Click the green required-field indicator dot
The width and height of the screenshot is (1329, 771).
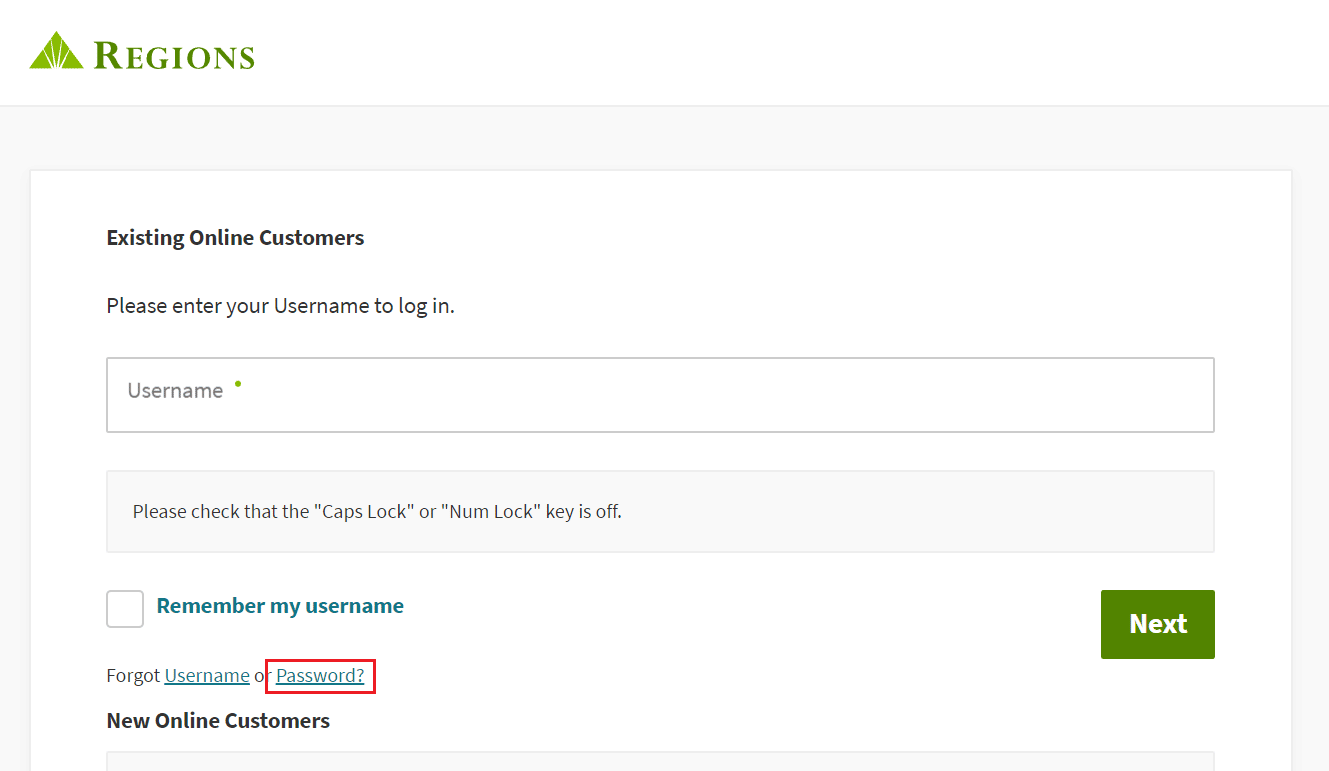click(238, 383)
